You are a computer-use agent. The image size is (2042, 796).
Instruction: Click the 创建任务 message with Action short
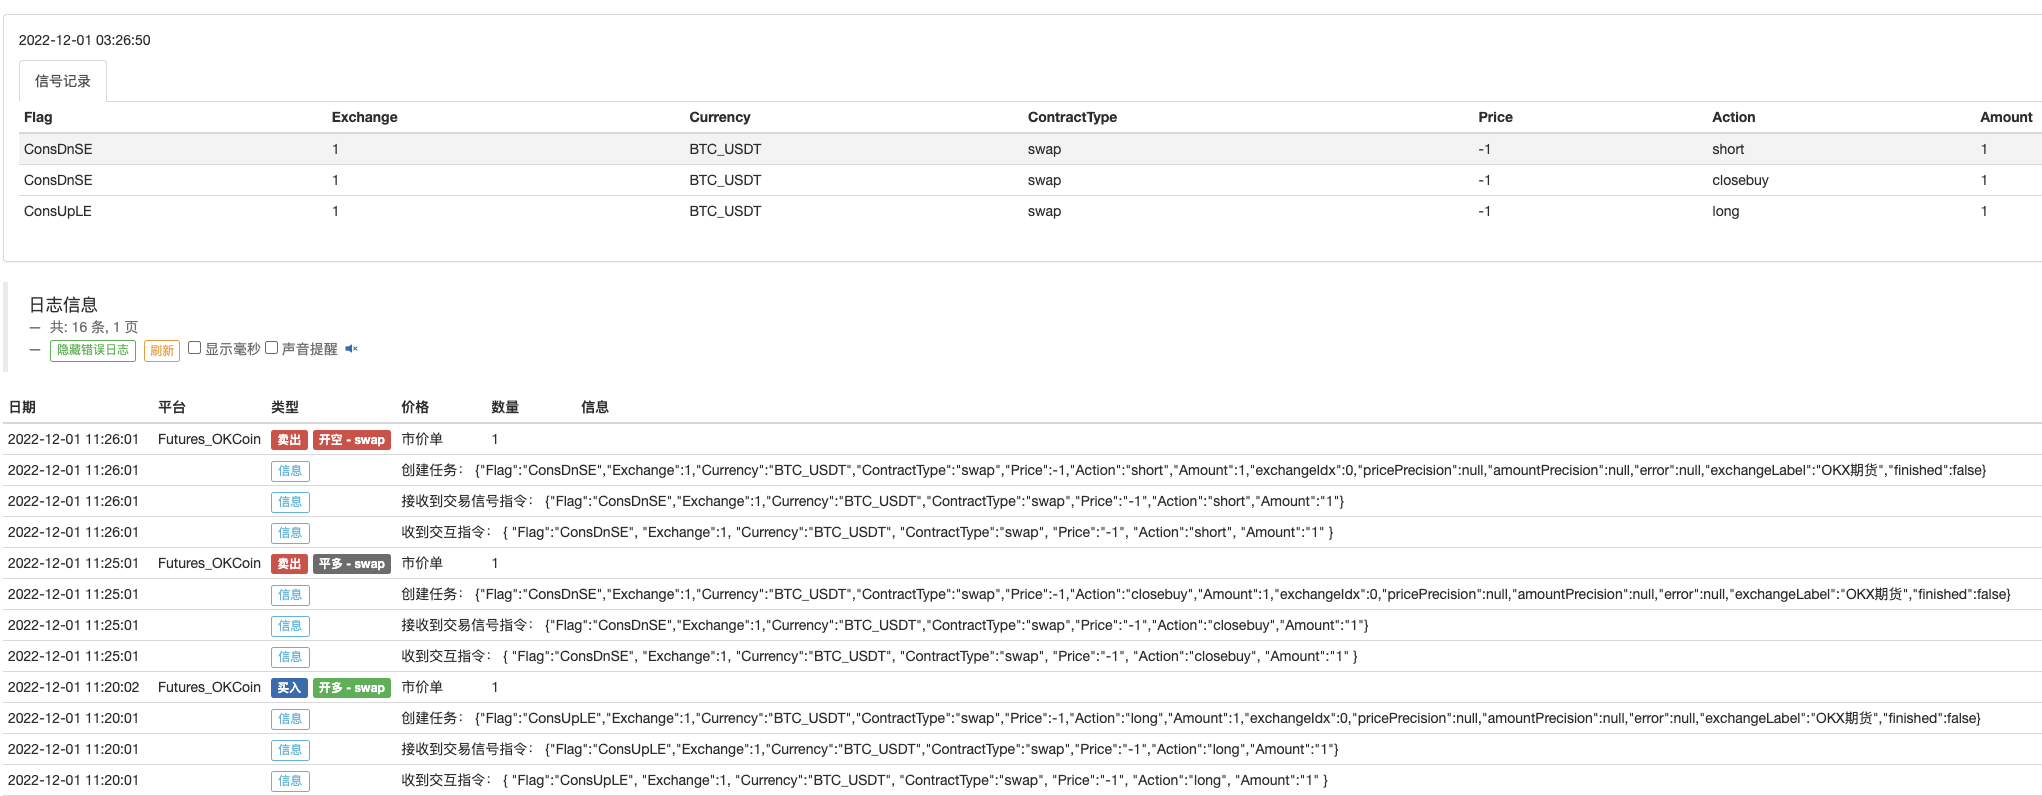[x=1194, y=470]
